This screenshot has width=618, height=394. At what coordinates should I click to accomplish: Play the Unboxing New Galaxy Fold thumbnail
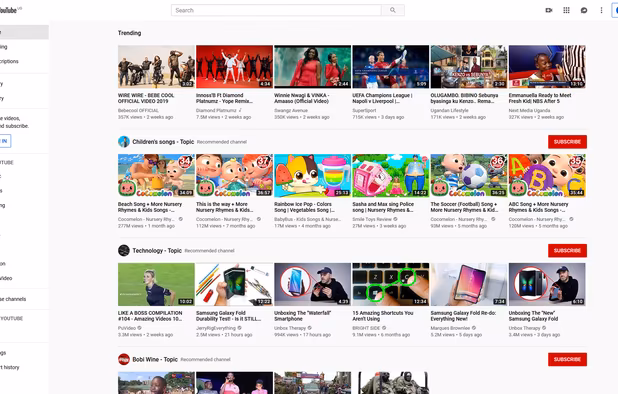[547, 284]
